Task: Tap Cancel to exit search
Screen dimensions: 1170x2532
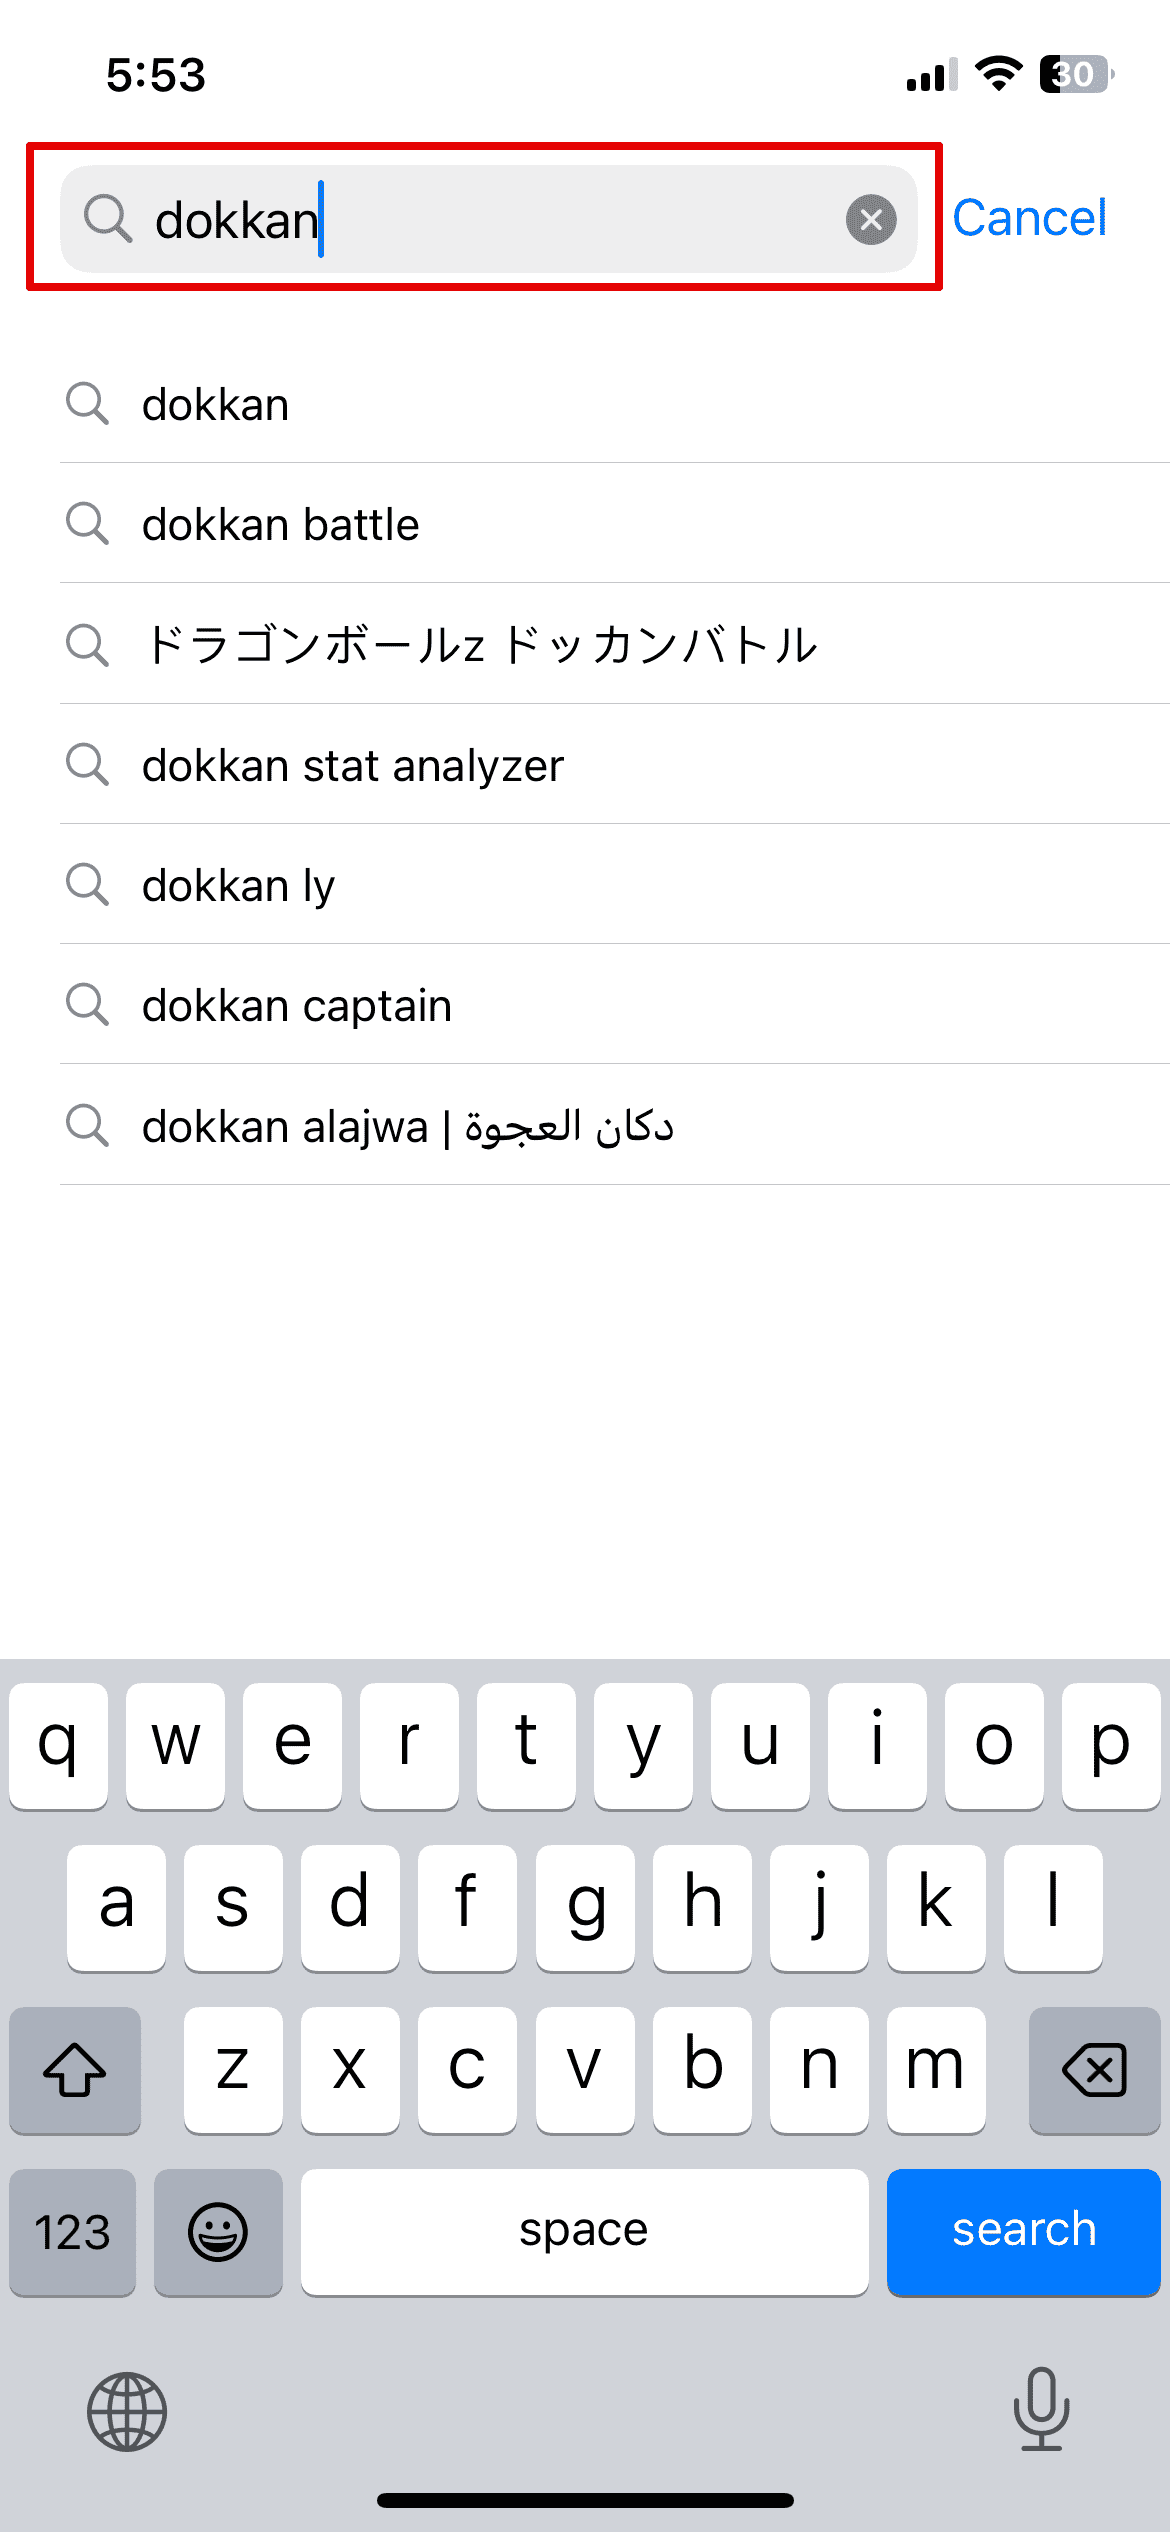Action: [1029, 218]
